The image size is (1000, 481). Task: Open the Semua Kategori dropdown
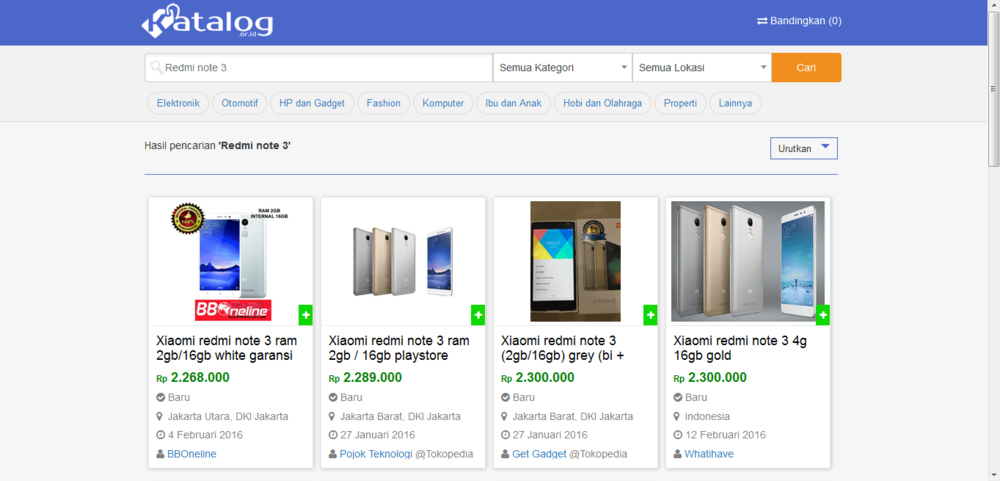click(562, 68)
